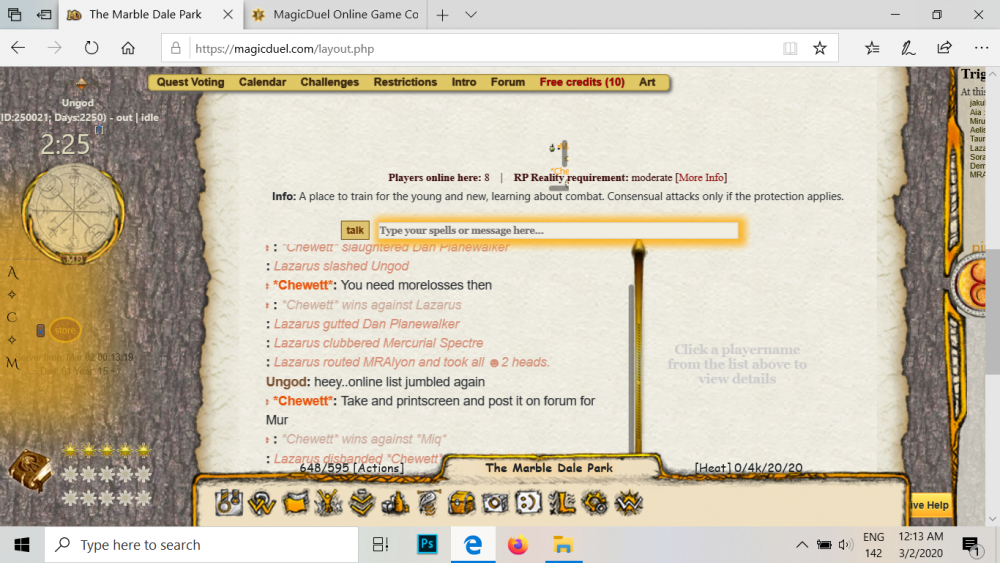The width and height of the screenshot is (1000, 563).
Task: Open File Explorer from taskbar
Action: [562, 545]
